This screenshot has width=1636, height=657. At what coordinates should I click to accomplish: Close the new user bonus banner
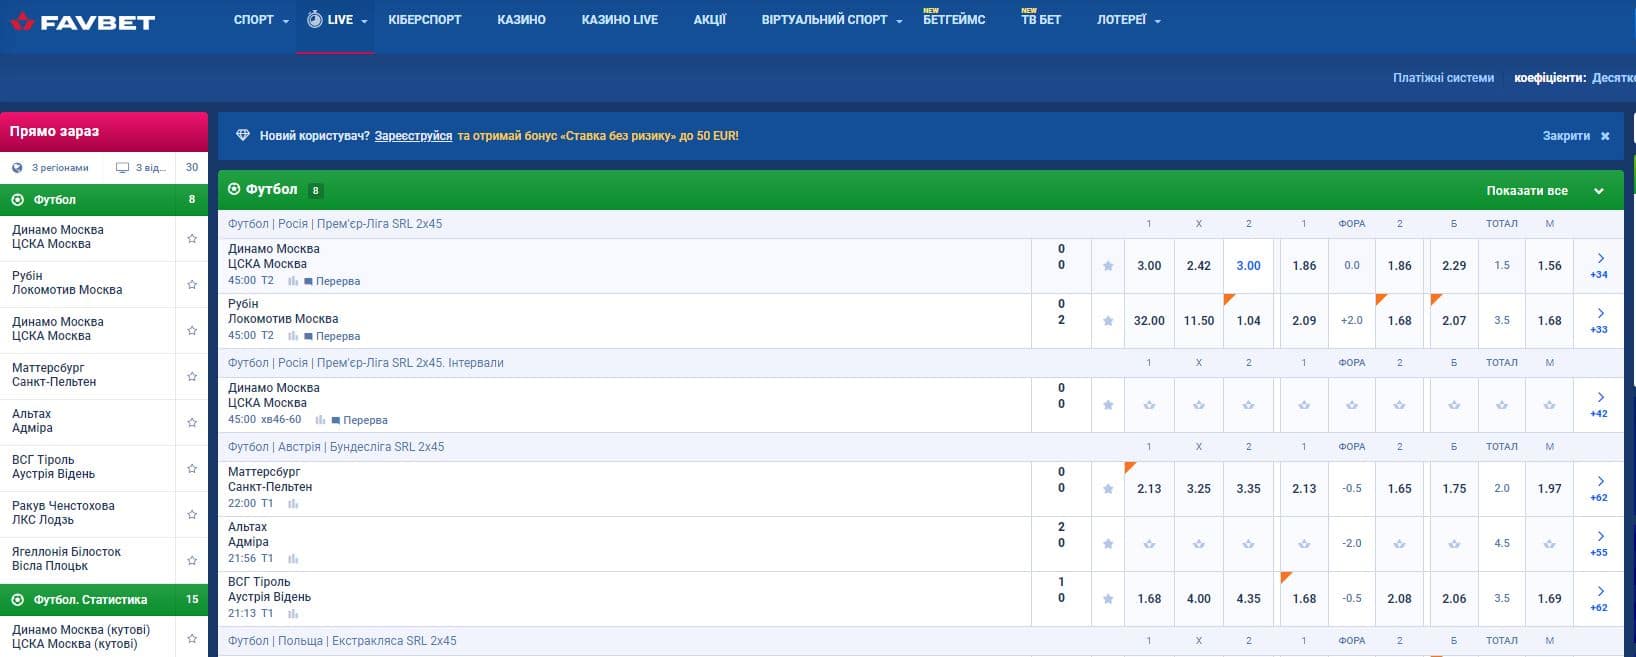coord(1605,136)
